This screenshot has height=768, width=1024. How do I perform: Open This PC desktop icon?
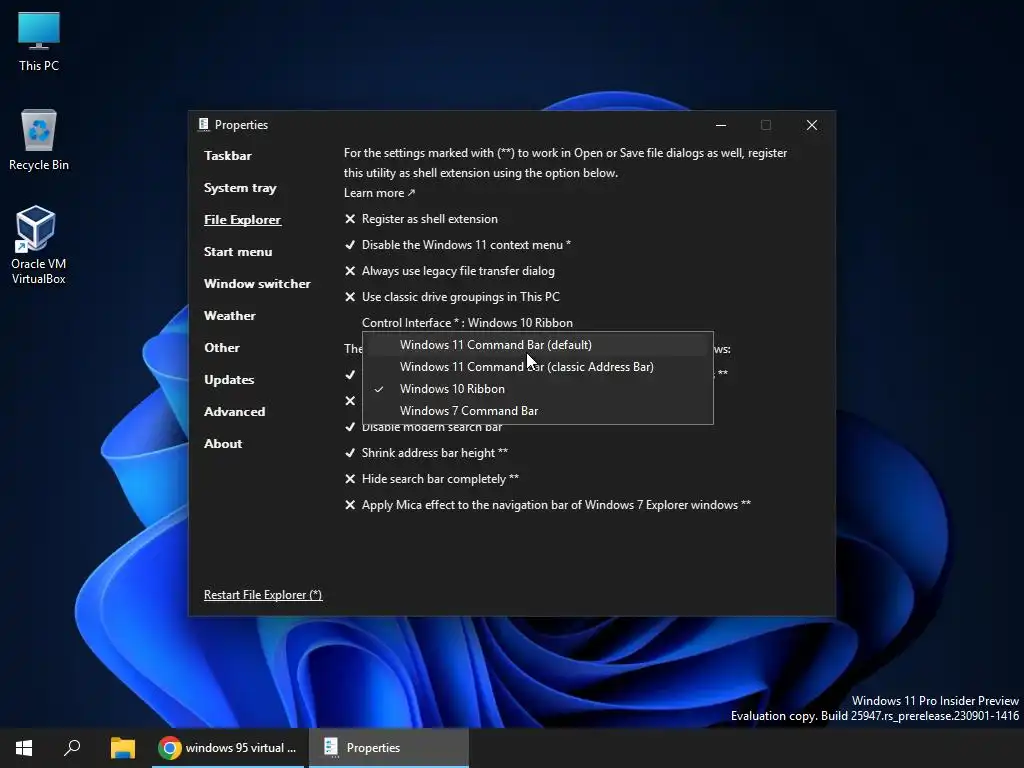pyautogui.click(x=39, y=42)
